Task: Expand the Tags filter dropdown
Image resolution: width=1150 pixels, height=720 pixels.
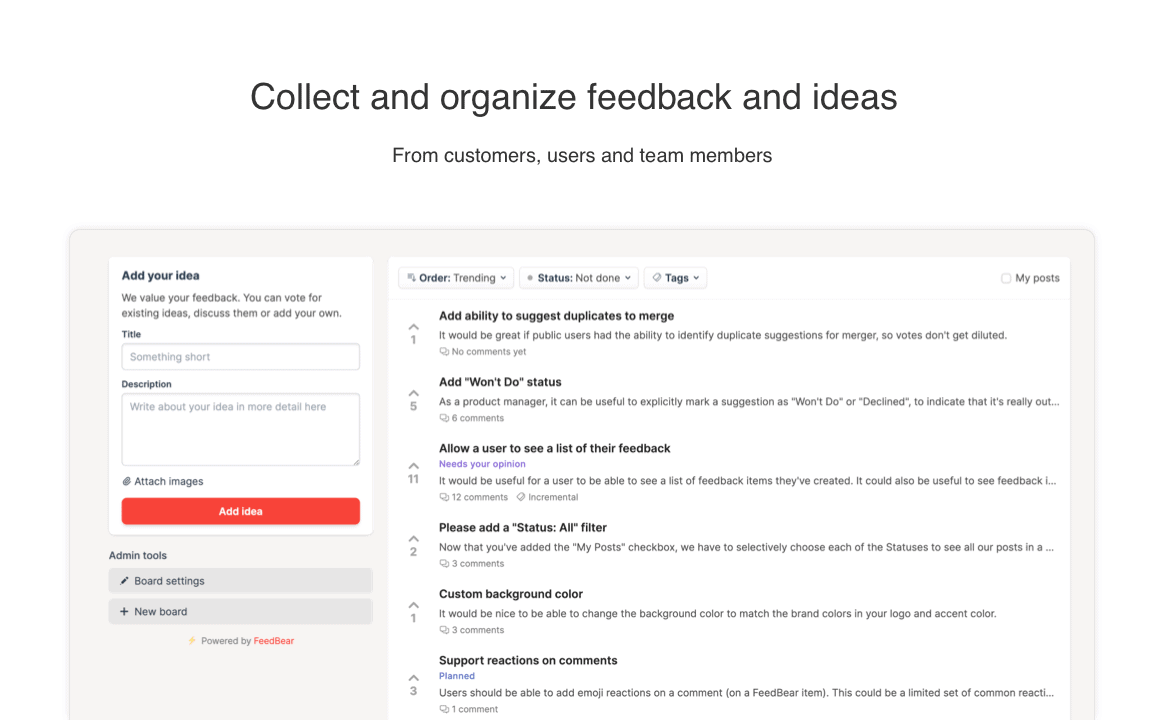Action: [675, 278]
